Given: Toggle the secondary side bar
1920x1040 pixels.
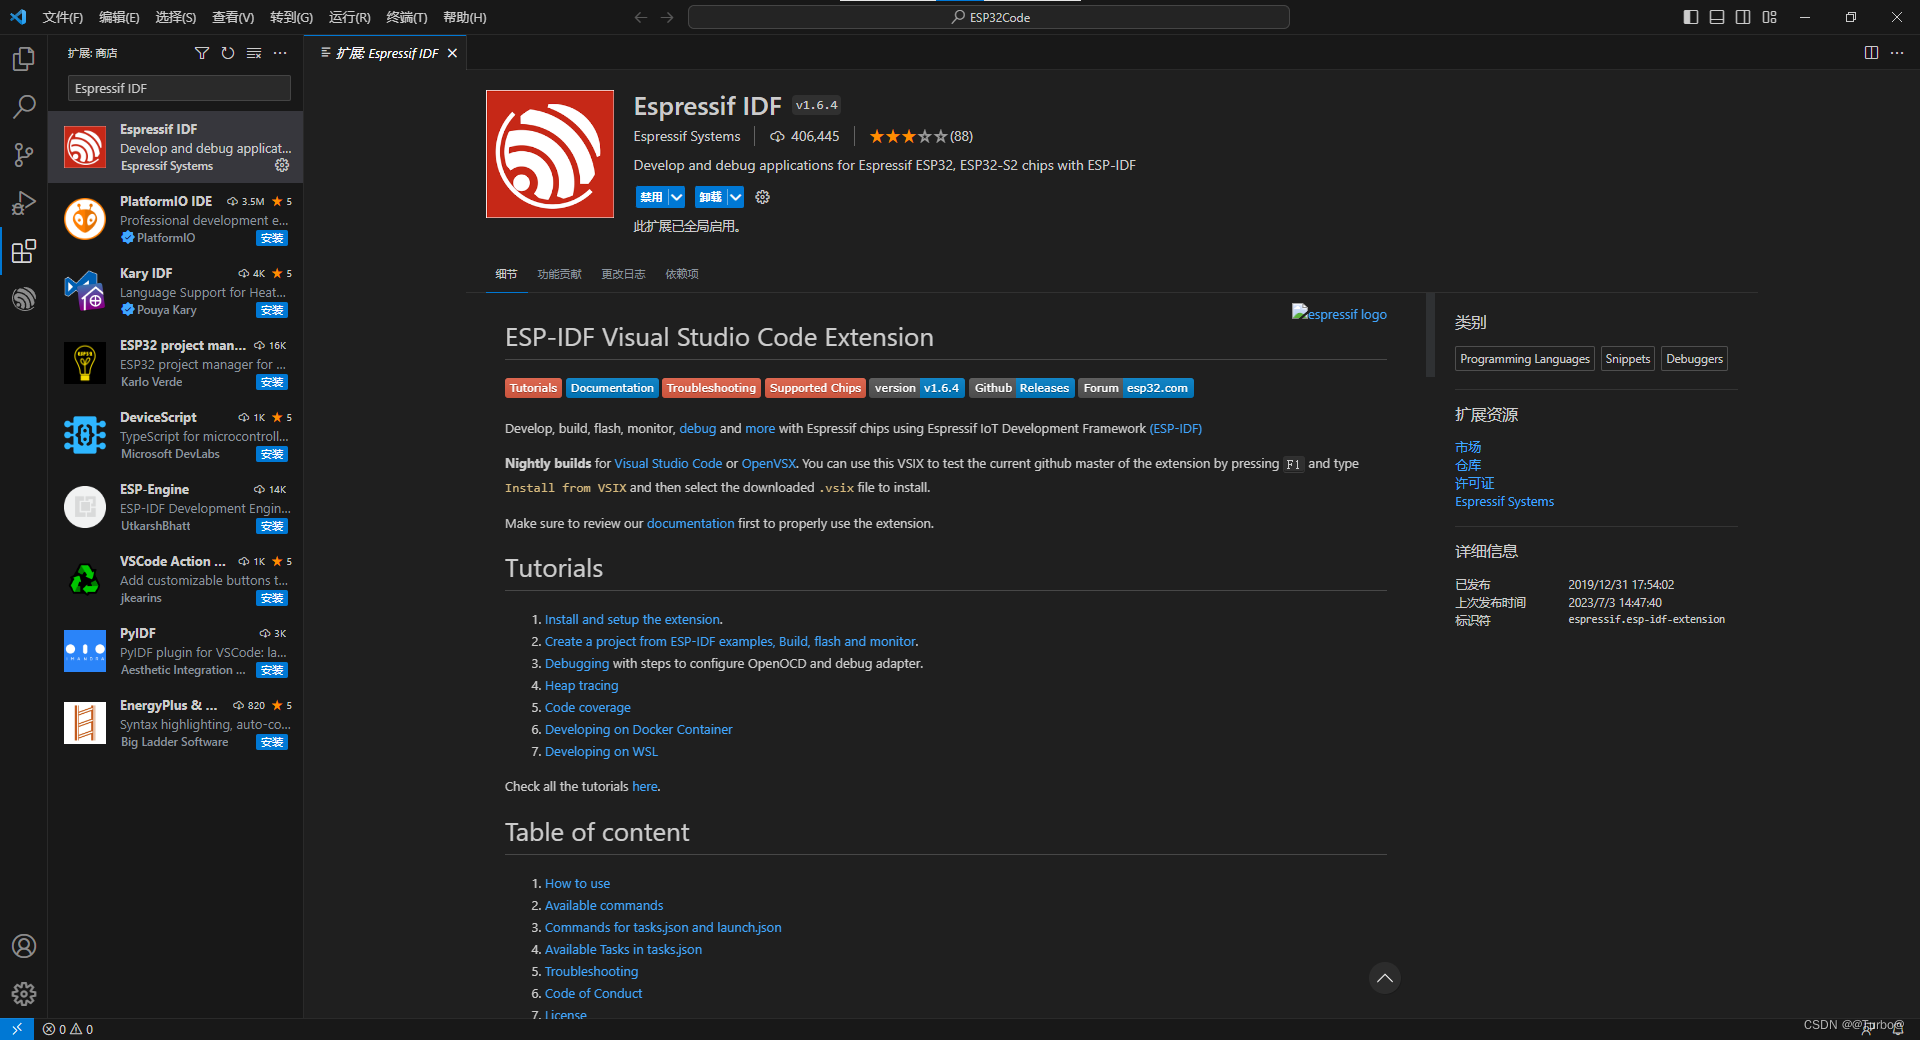Looking at the screenshot, I should pos(1742,17).
